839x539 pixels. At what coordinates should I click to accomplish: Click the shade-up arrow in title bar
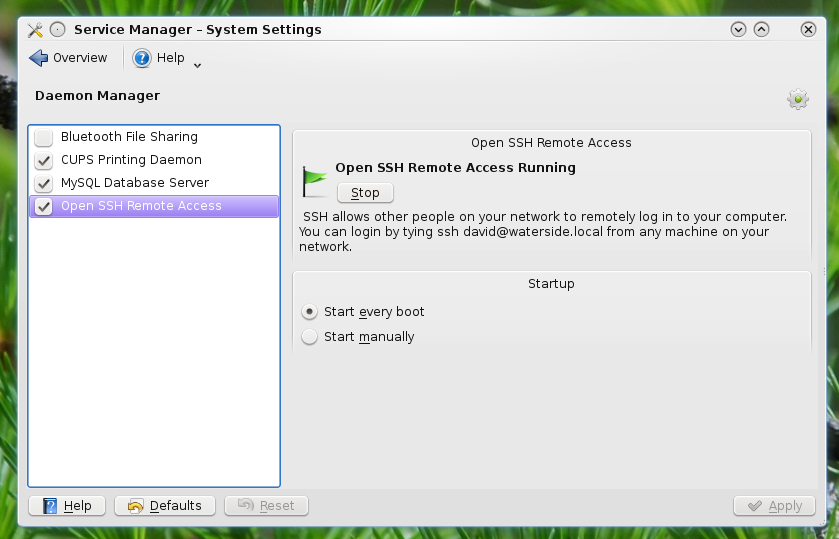coord(761,29)
